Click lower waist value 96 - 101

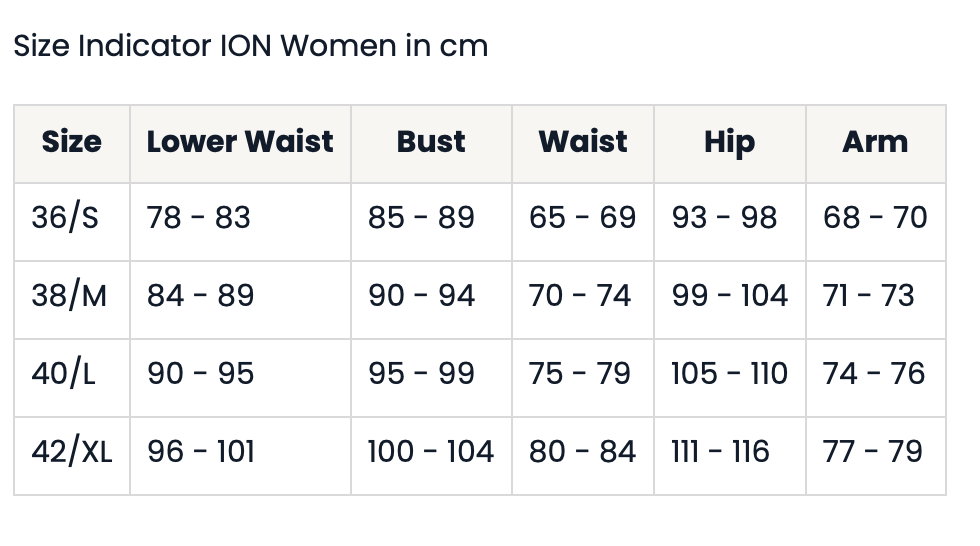pos(201,451)
